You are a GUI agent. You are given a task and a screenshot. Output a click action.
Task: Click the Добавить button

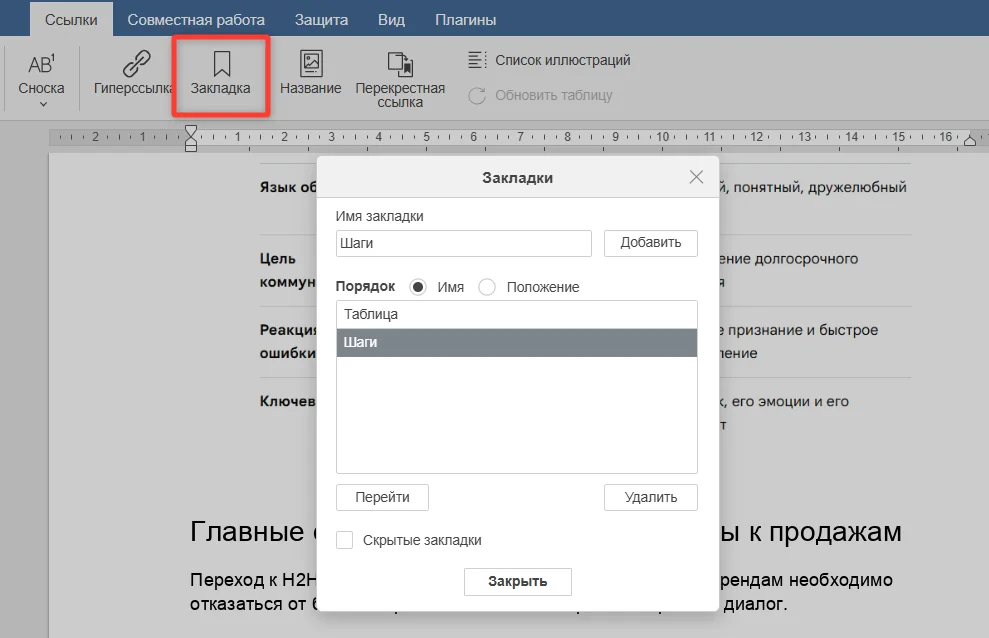[651, 243]
